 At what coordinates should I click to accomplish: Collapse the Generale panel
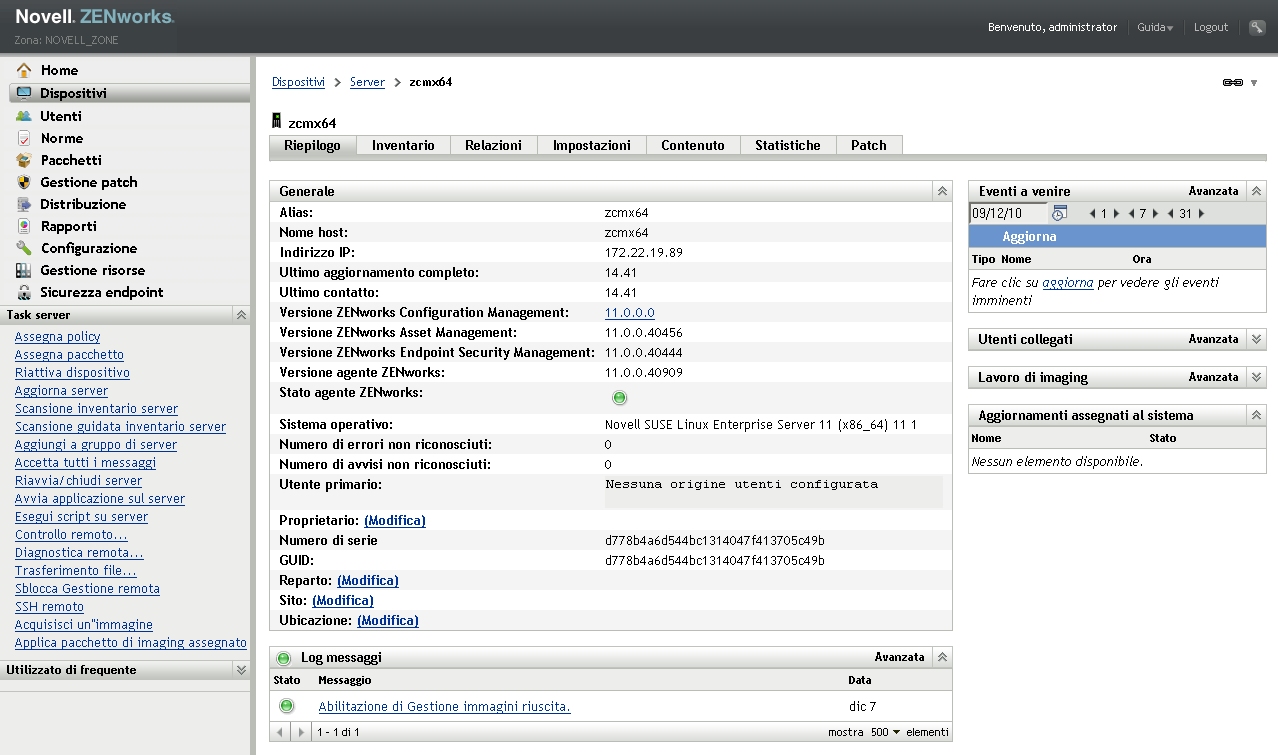tap(941, 191)
